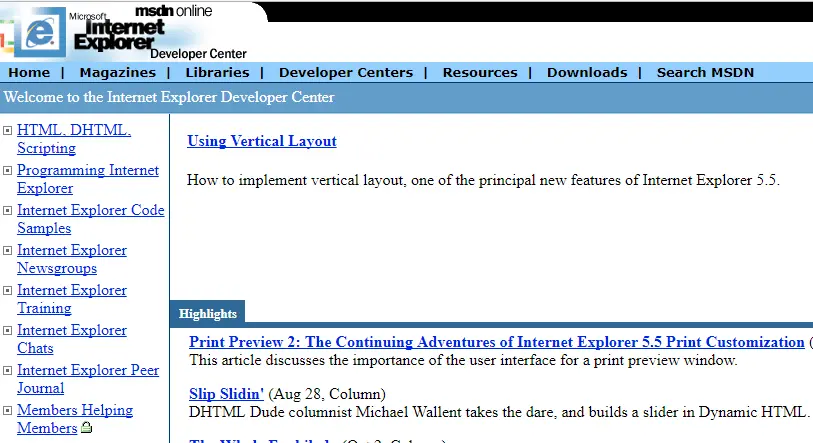This screenshot has width=813, height=443.
Task: Click the Internet Explorer logo icon
Action: coord(40,32)
